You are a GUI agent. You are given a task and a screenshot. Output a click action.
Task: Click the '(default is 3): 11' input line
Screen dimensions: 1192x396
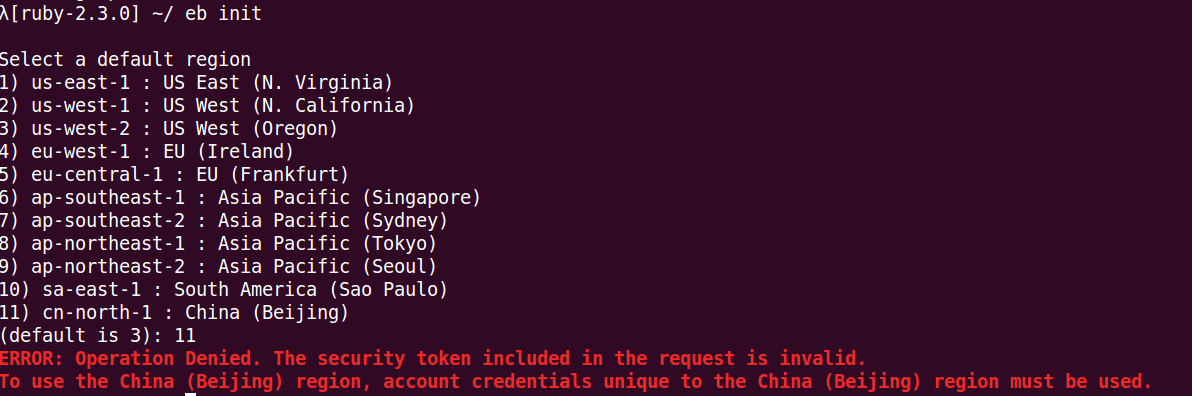pos(98,335)
